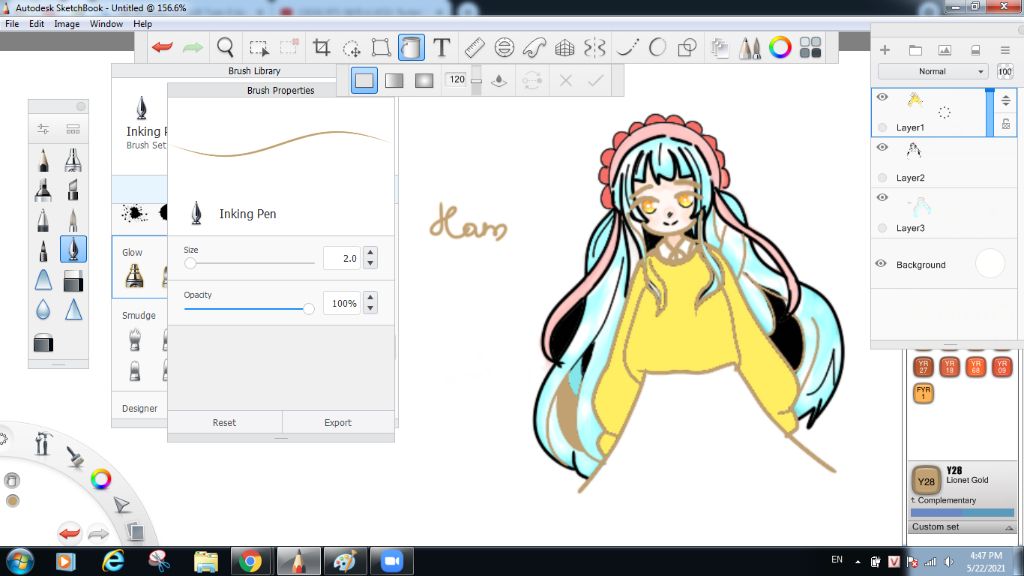Click the Opacity slider handle
The width and height of the screenshot is (1024, 576).
click(308, 308)
